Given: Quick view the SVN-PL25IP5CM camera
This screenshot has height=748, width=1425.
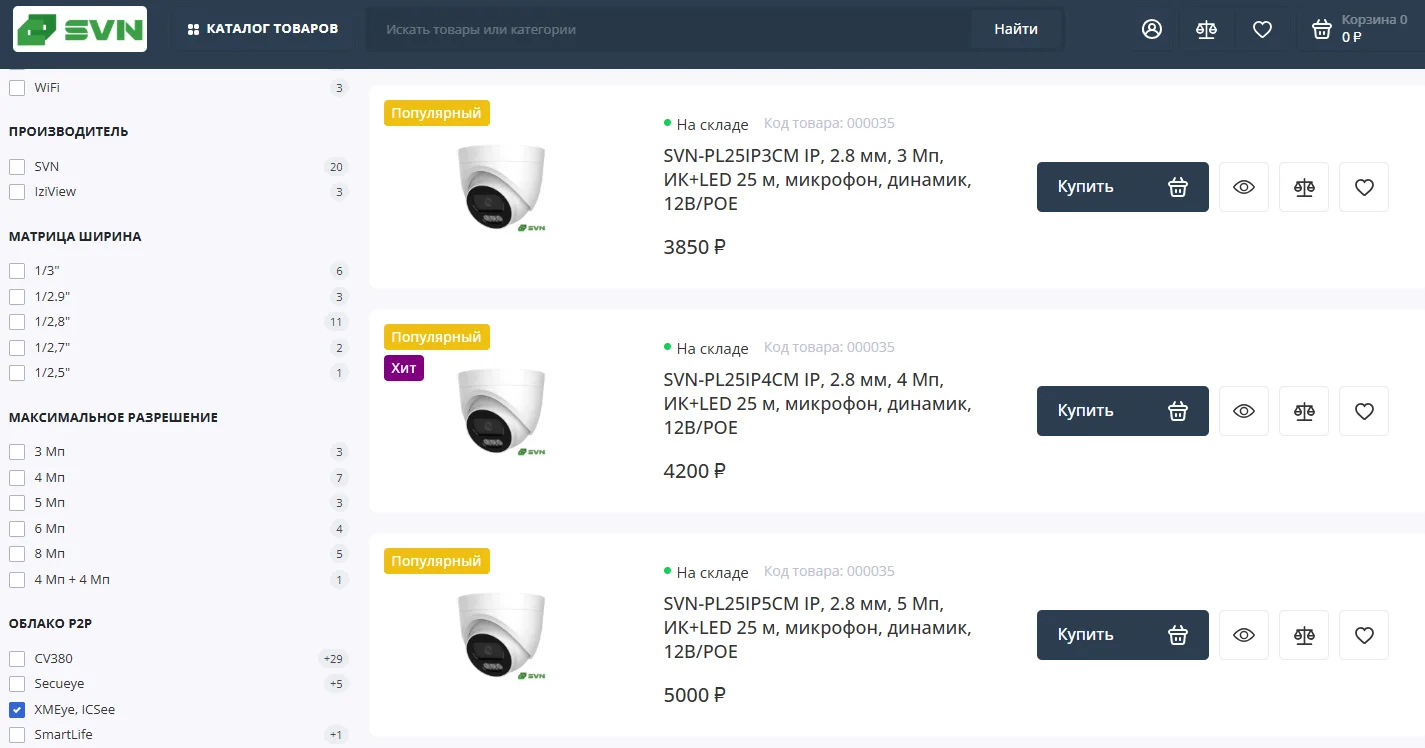Looking at the screenshot, I should (1244, 635).
